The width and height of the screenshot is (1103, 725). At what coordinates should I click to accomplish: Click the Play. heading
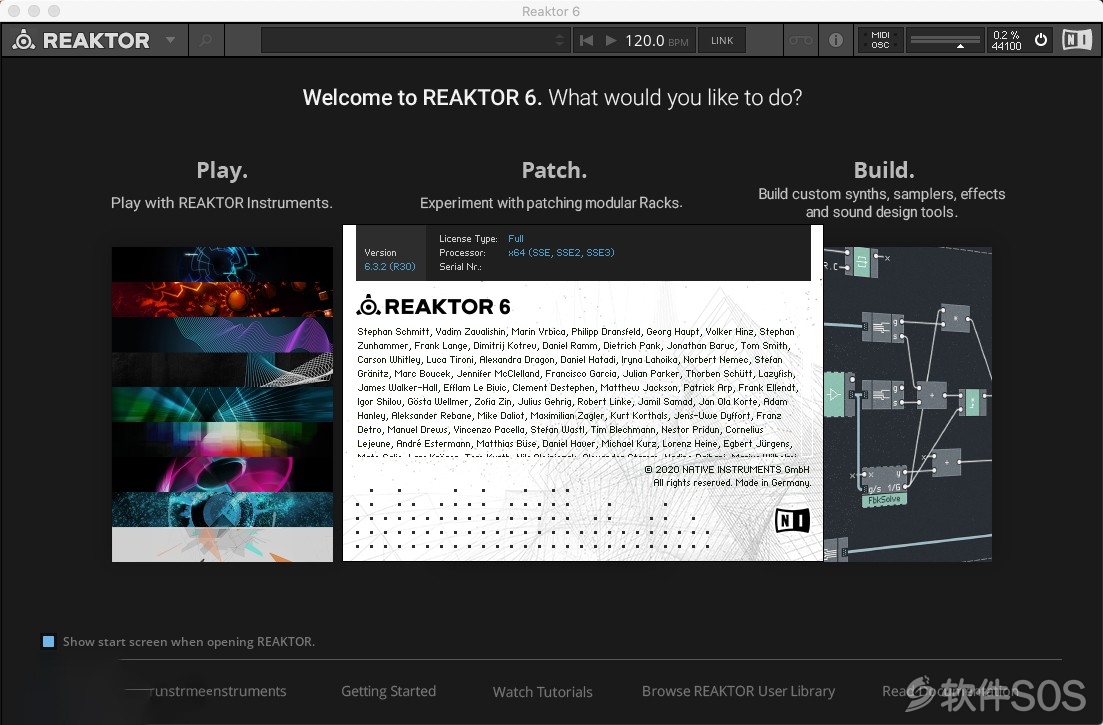tap(222, 170)
